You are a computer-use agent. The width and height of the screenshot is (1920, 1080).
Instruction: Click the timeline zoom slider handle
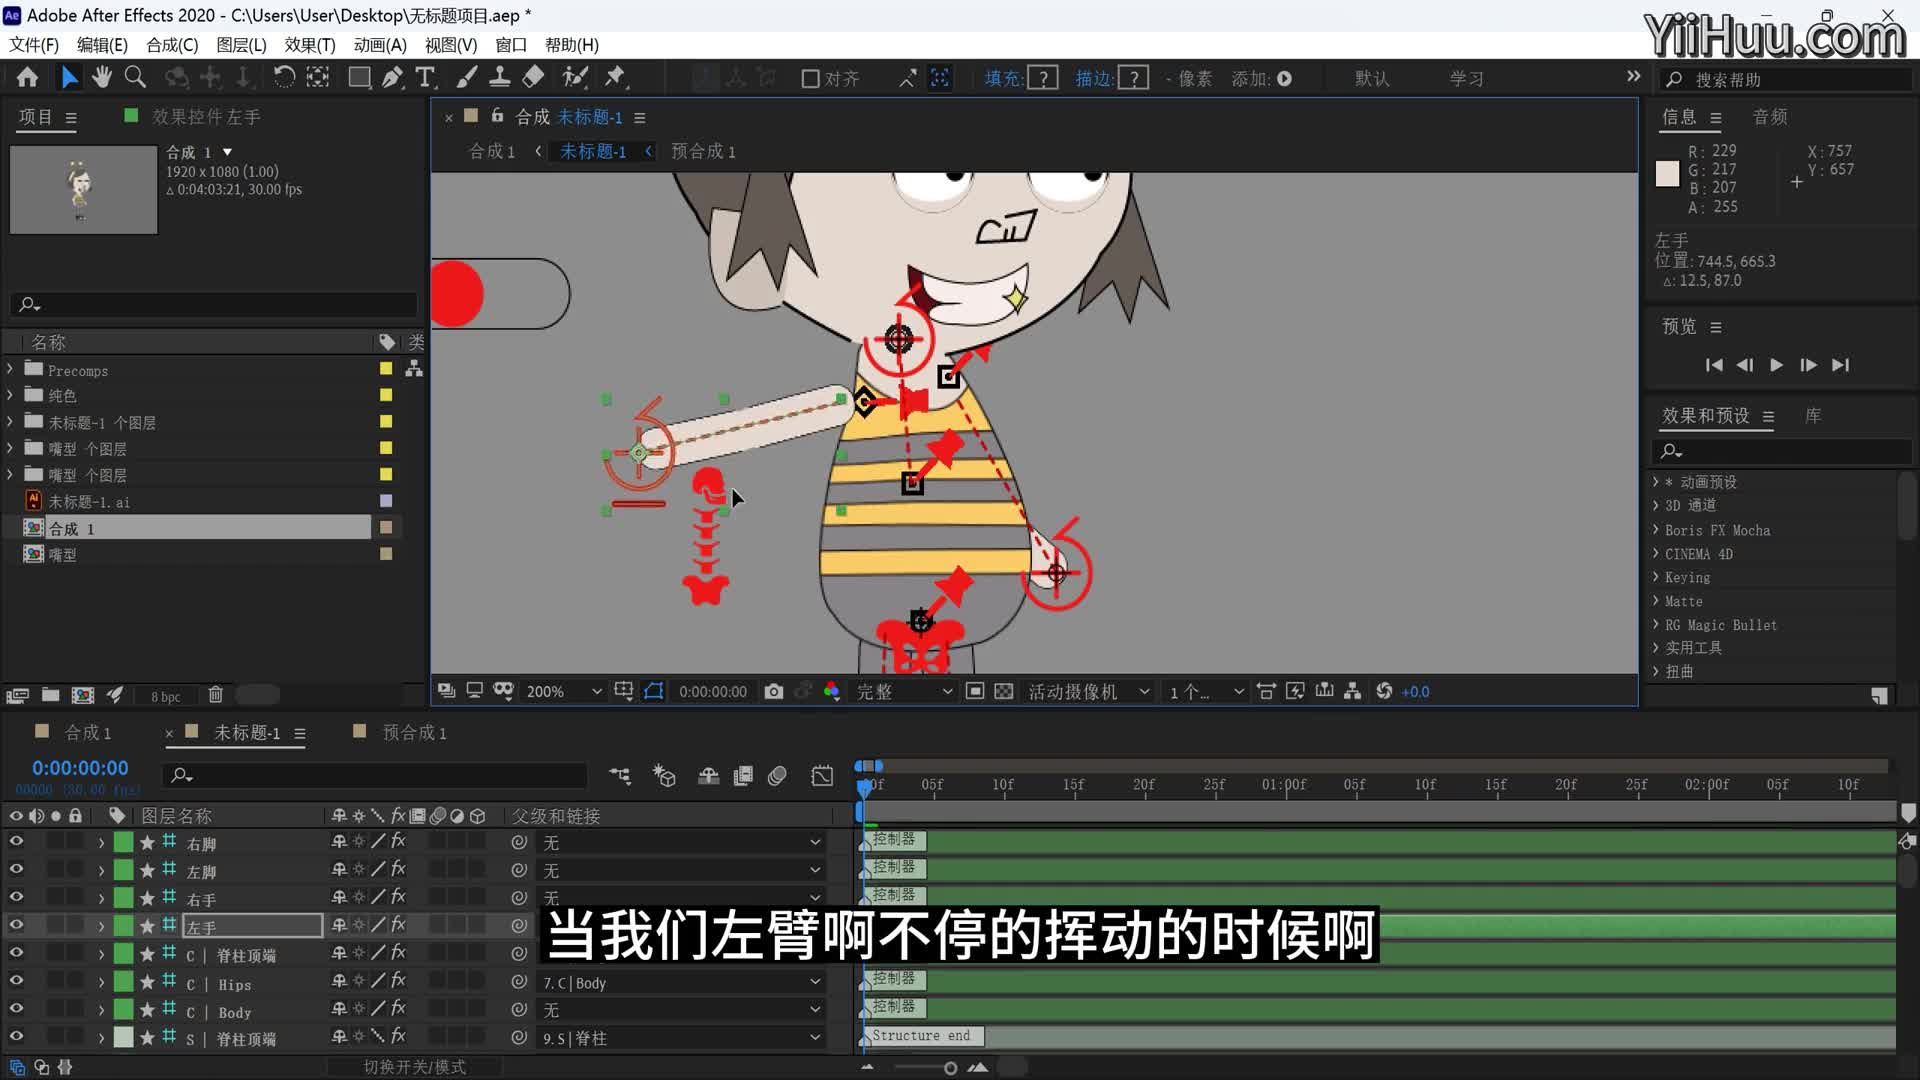(x=950, y=1068)
